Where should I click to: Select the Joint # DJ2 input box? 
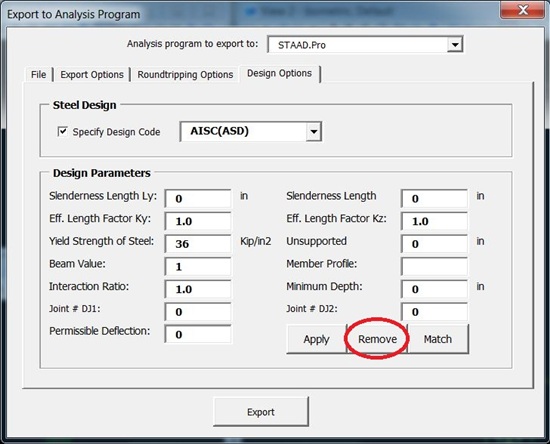pos(434,312)
